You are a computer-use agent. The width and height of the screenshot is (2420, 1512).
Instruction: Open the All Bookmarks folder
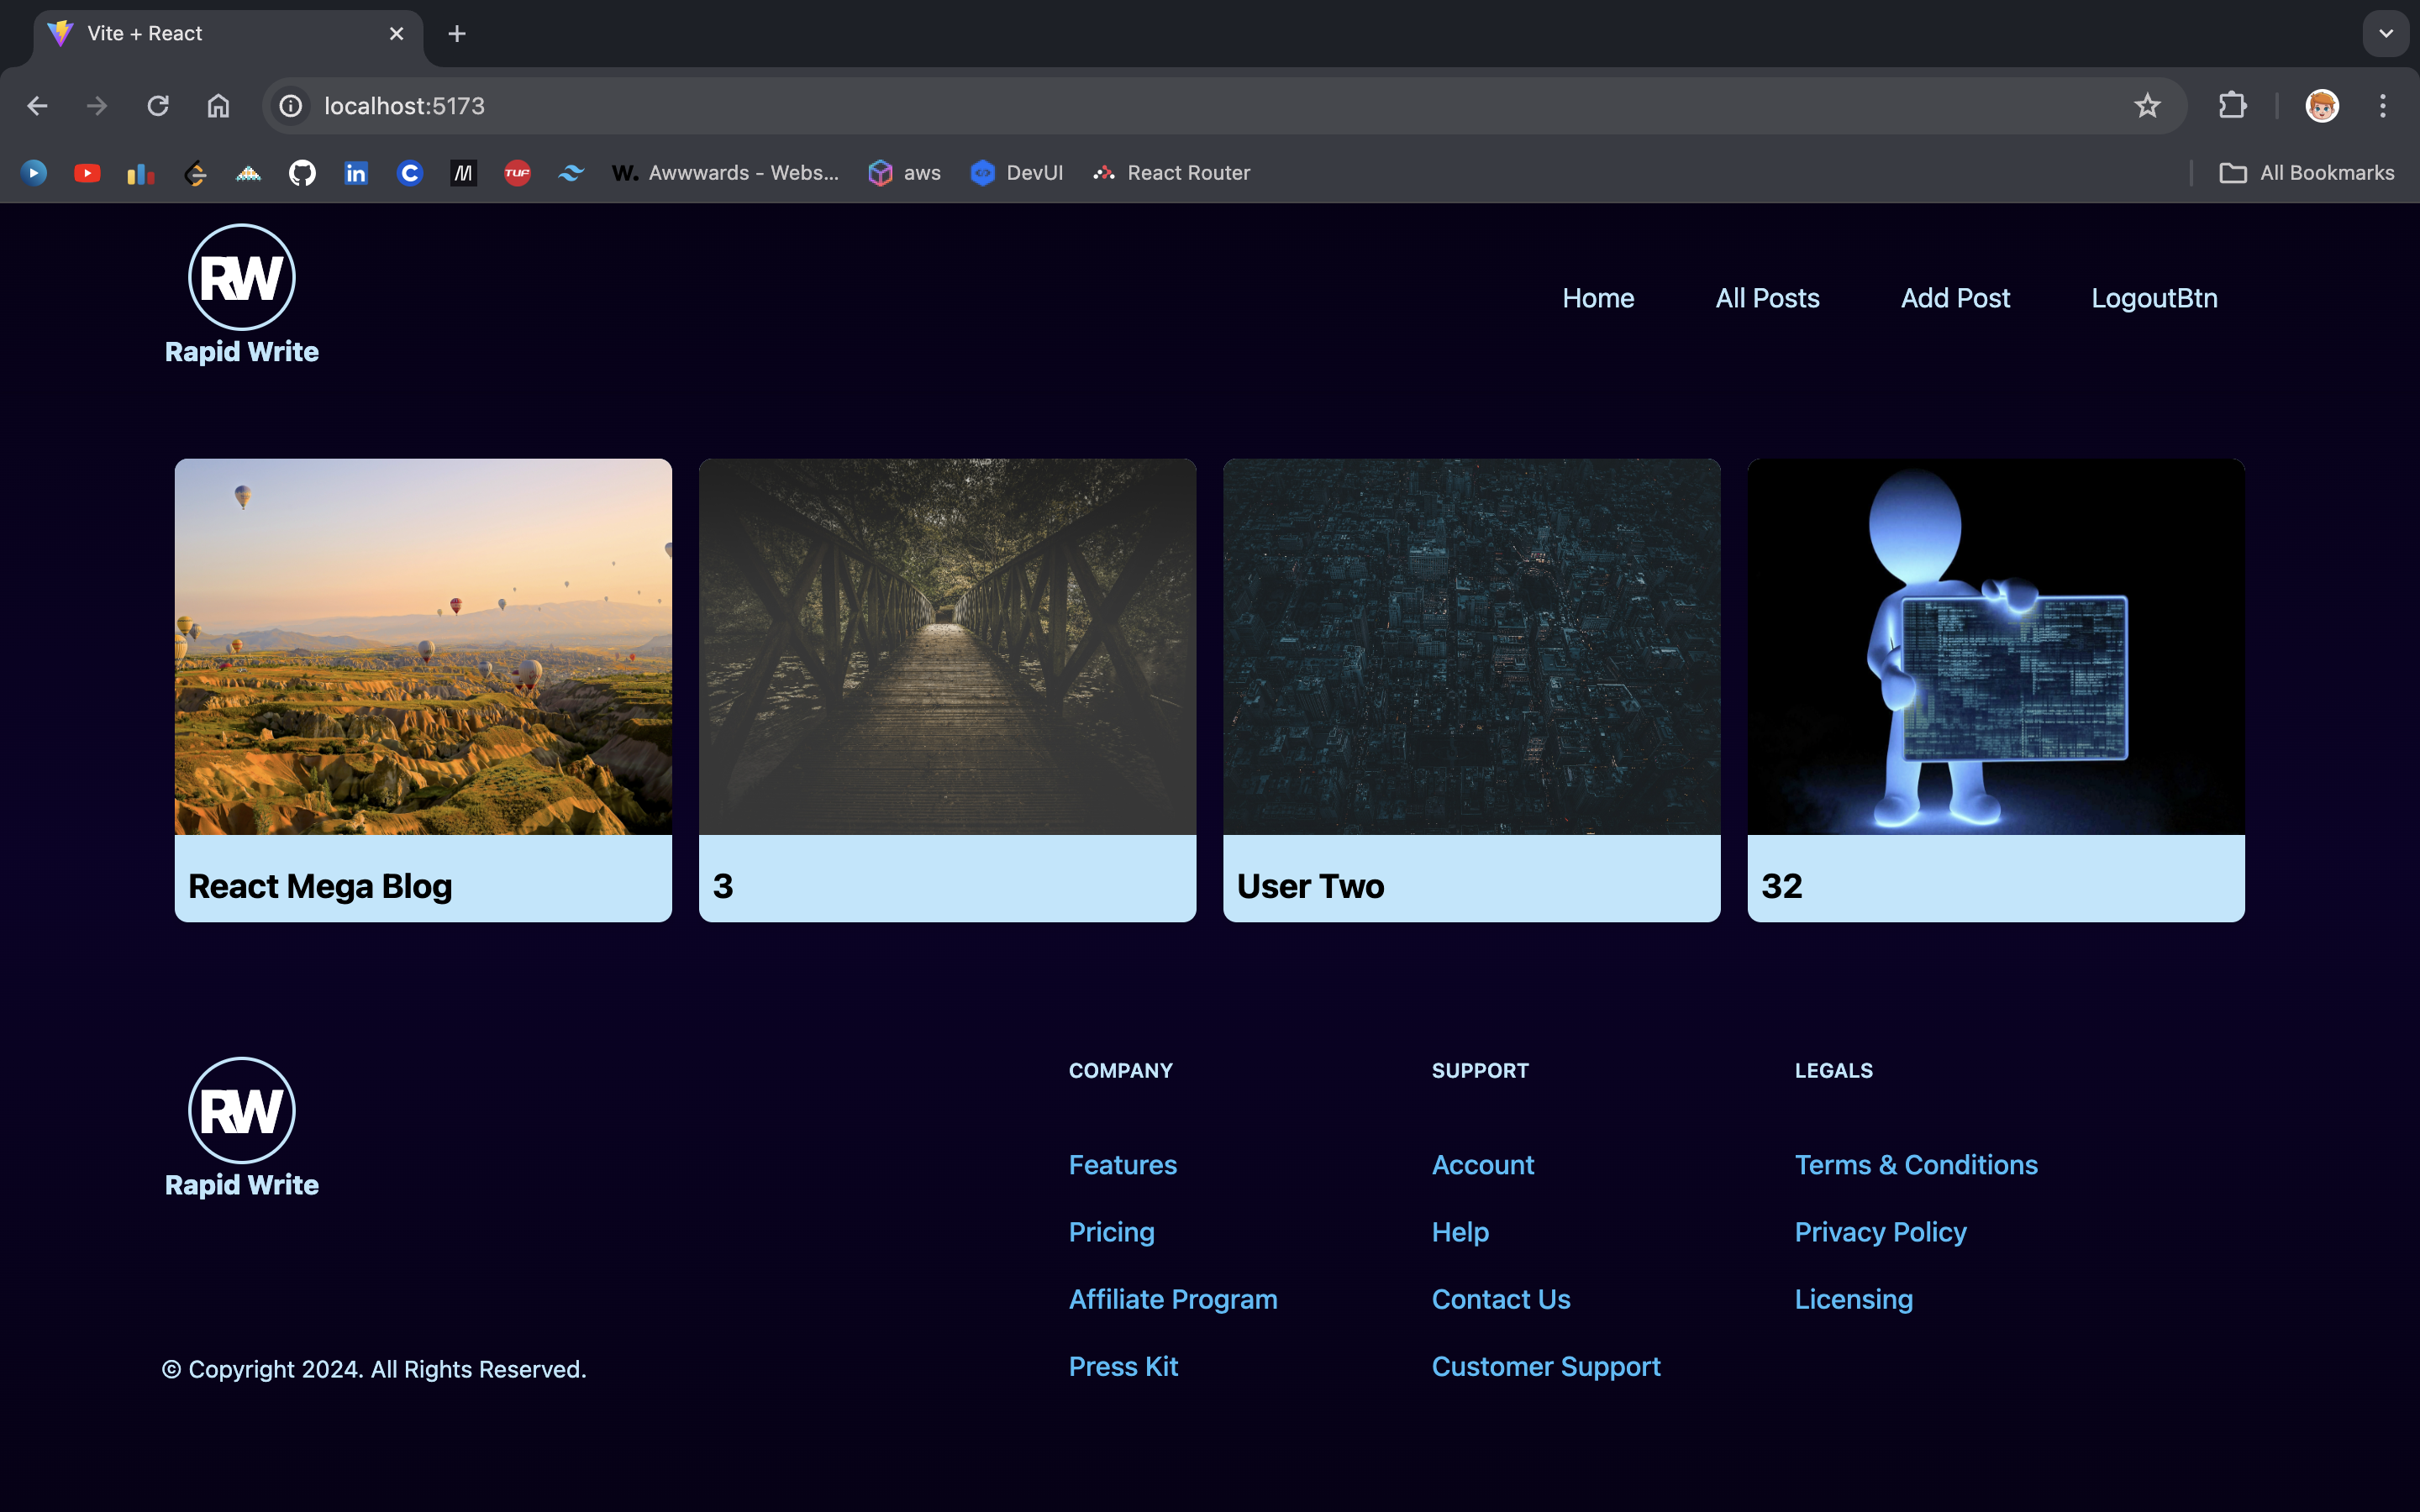pyautogui.click(x=2306, y=173)
